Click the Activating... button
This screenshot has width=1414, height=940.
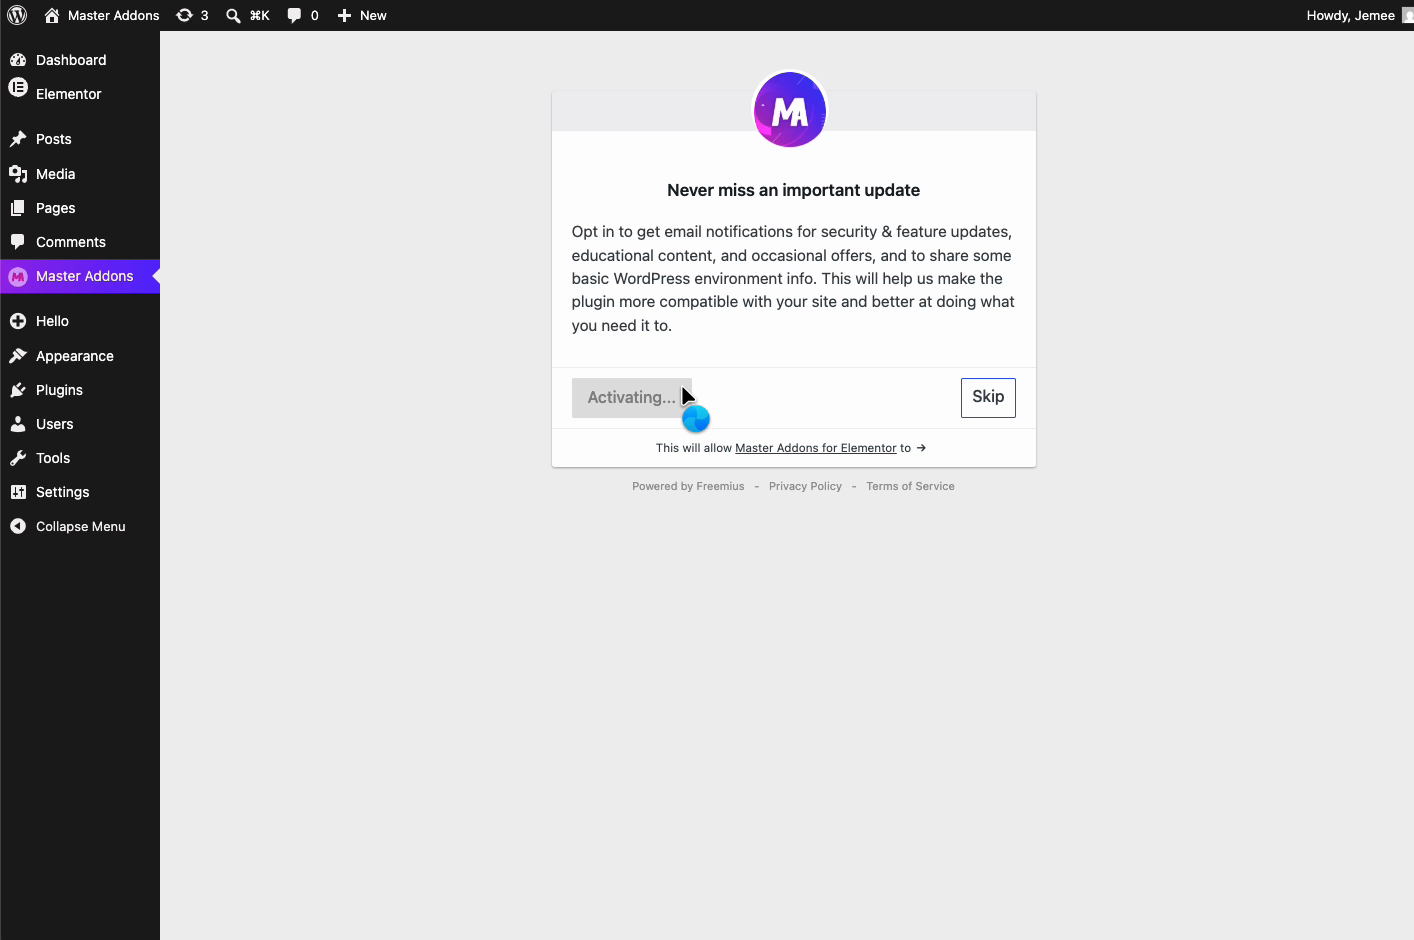[632, 398]
